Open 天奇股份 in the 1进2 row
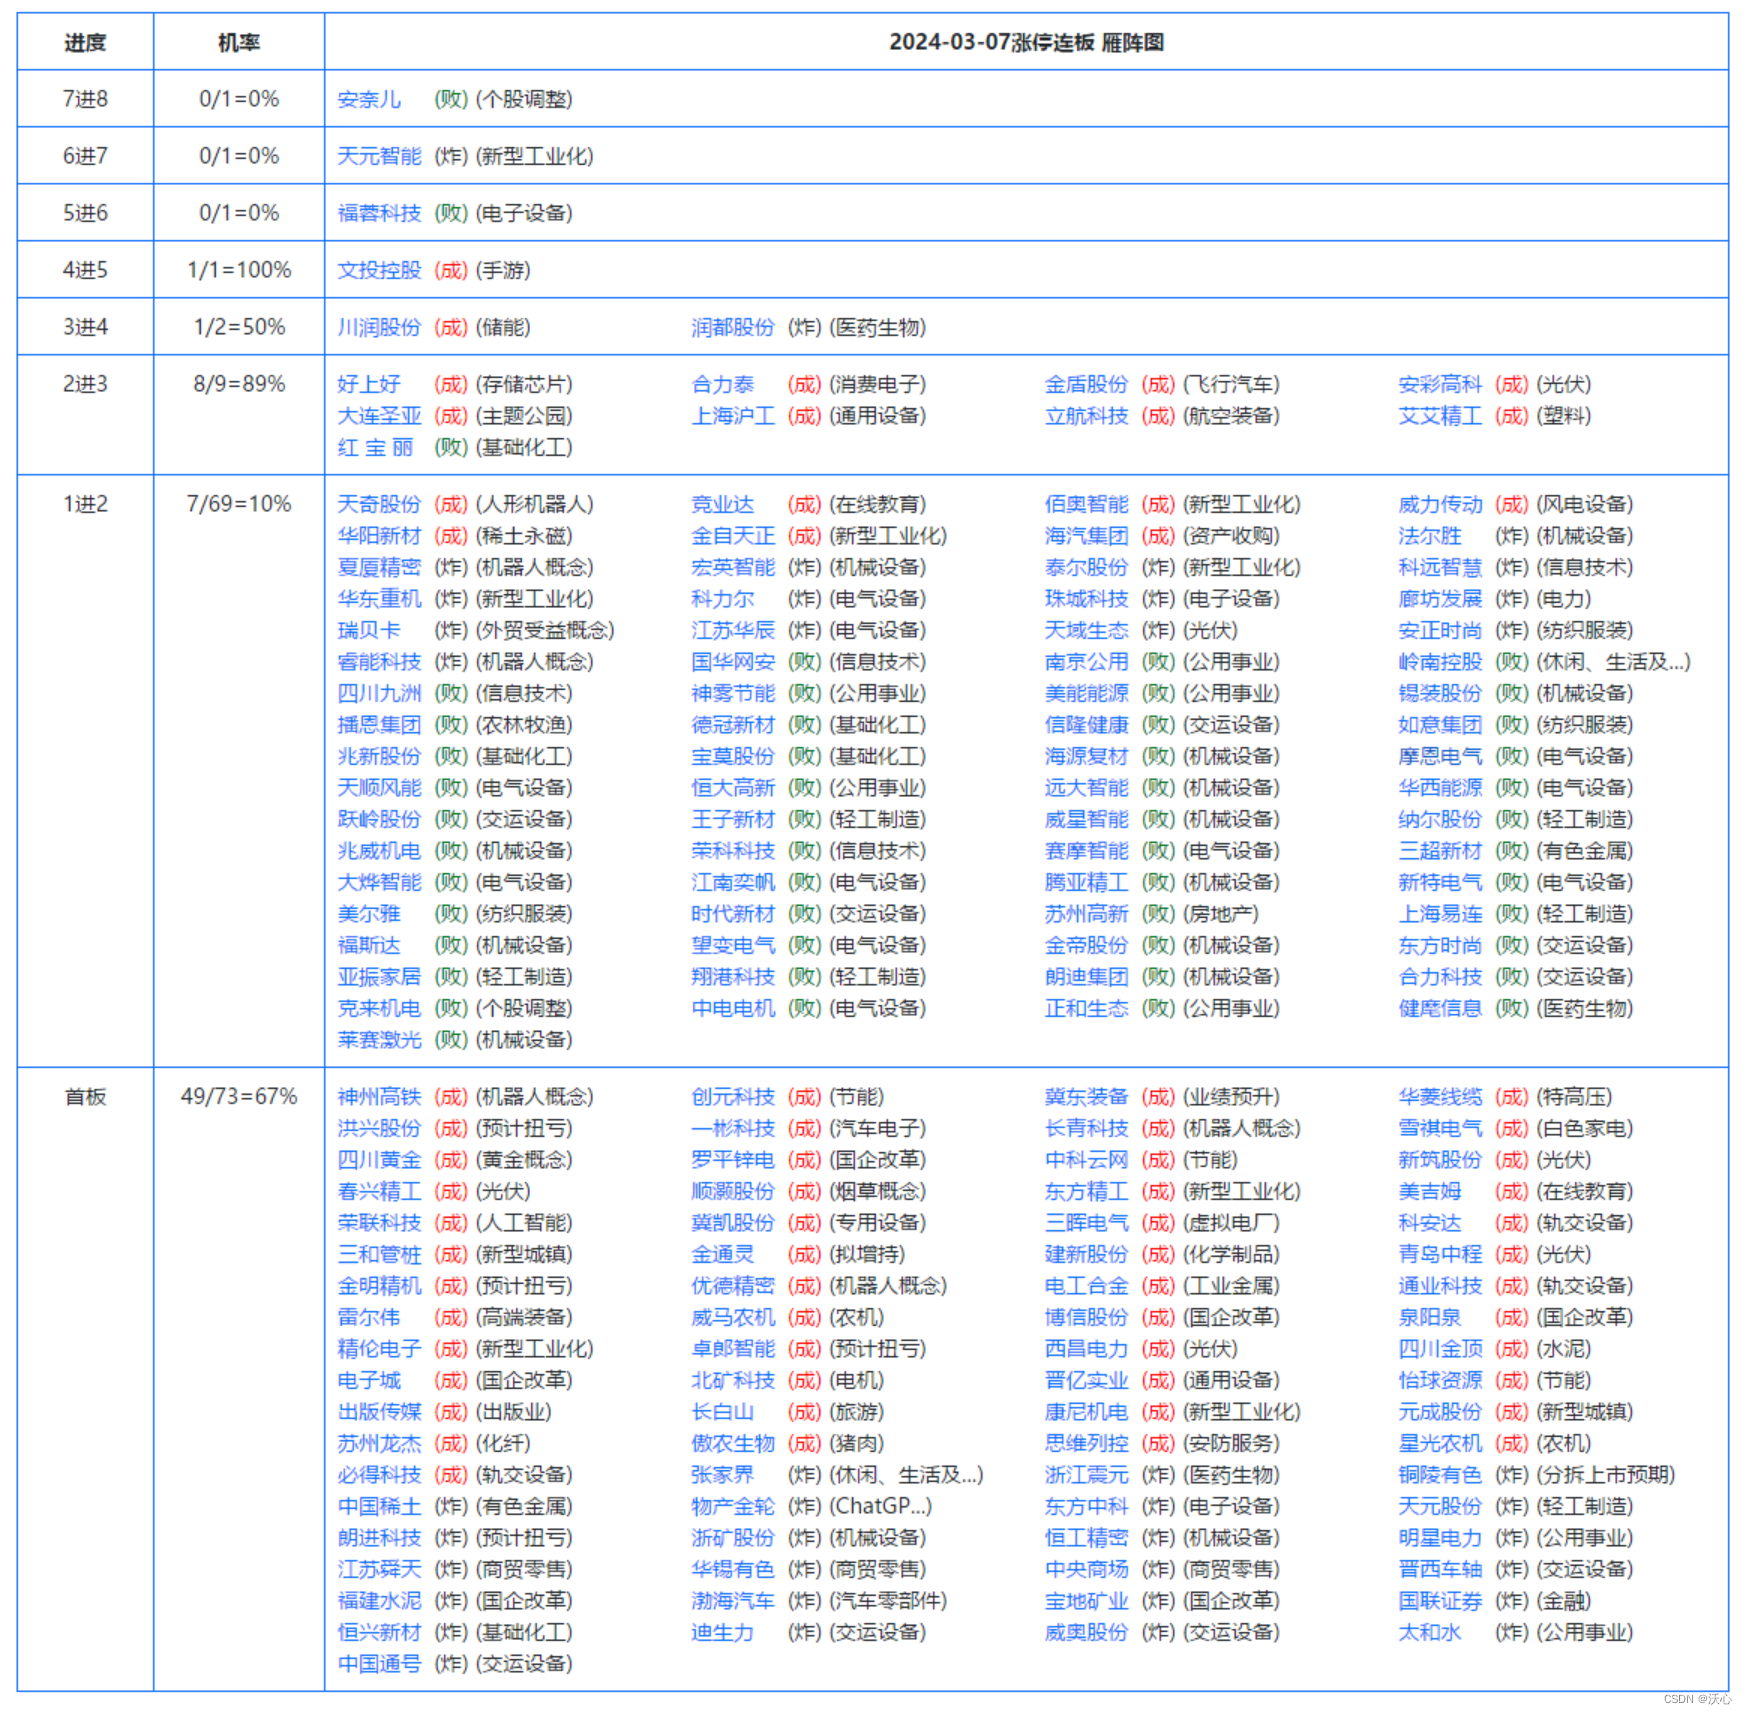Screen dimensions: 1747x1714 [379, 504]
